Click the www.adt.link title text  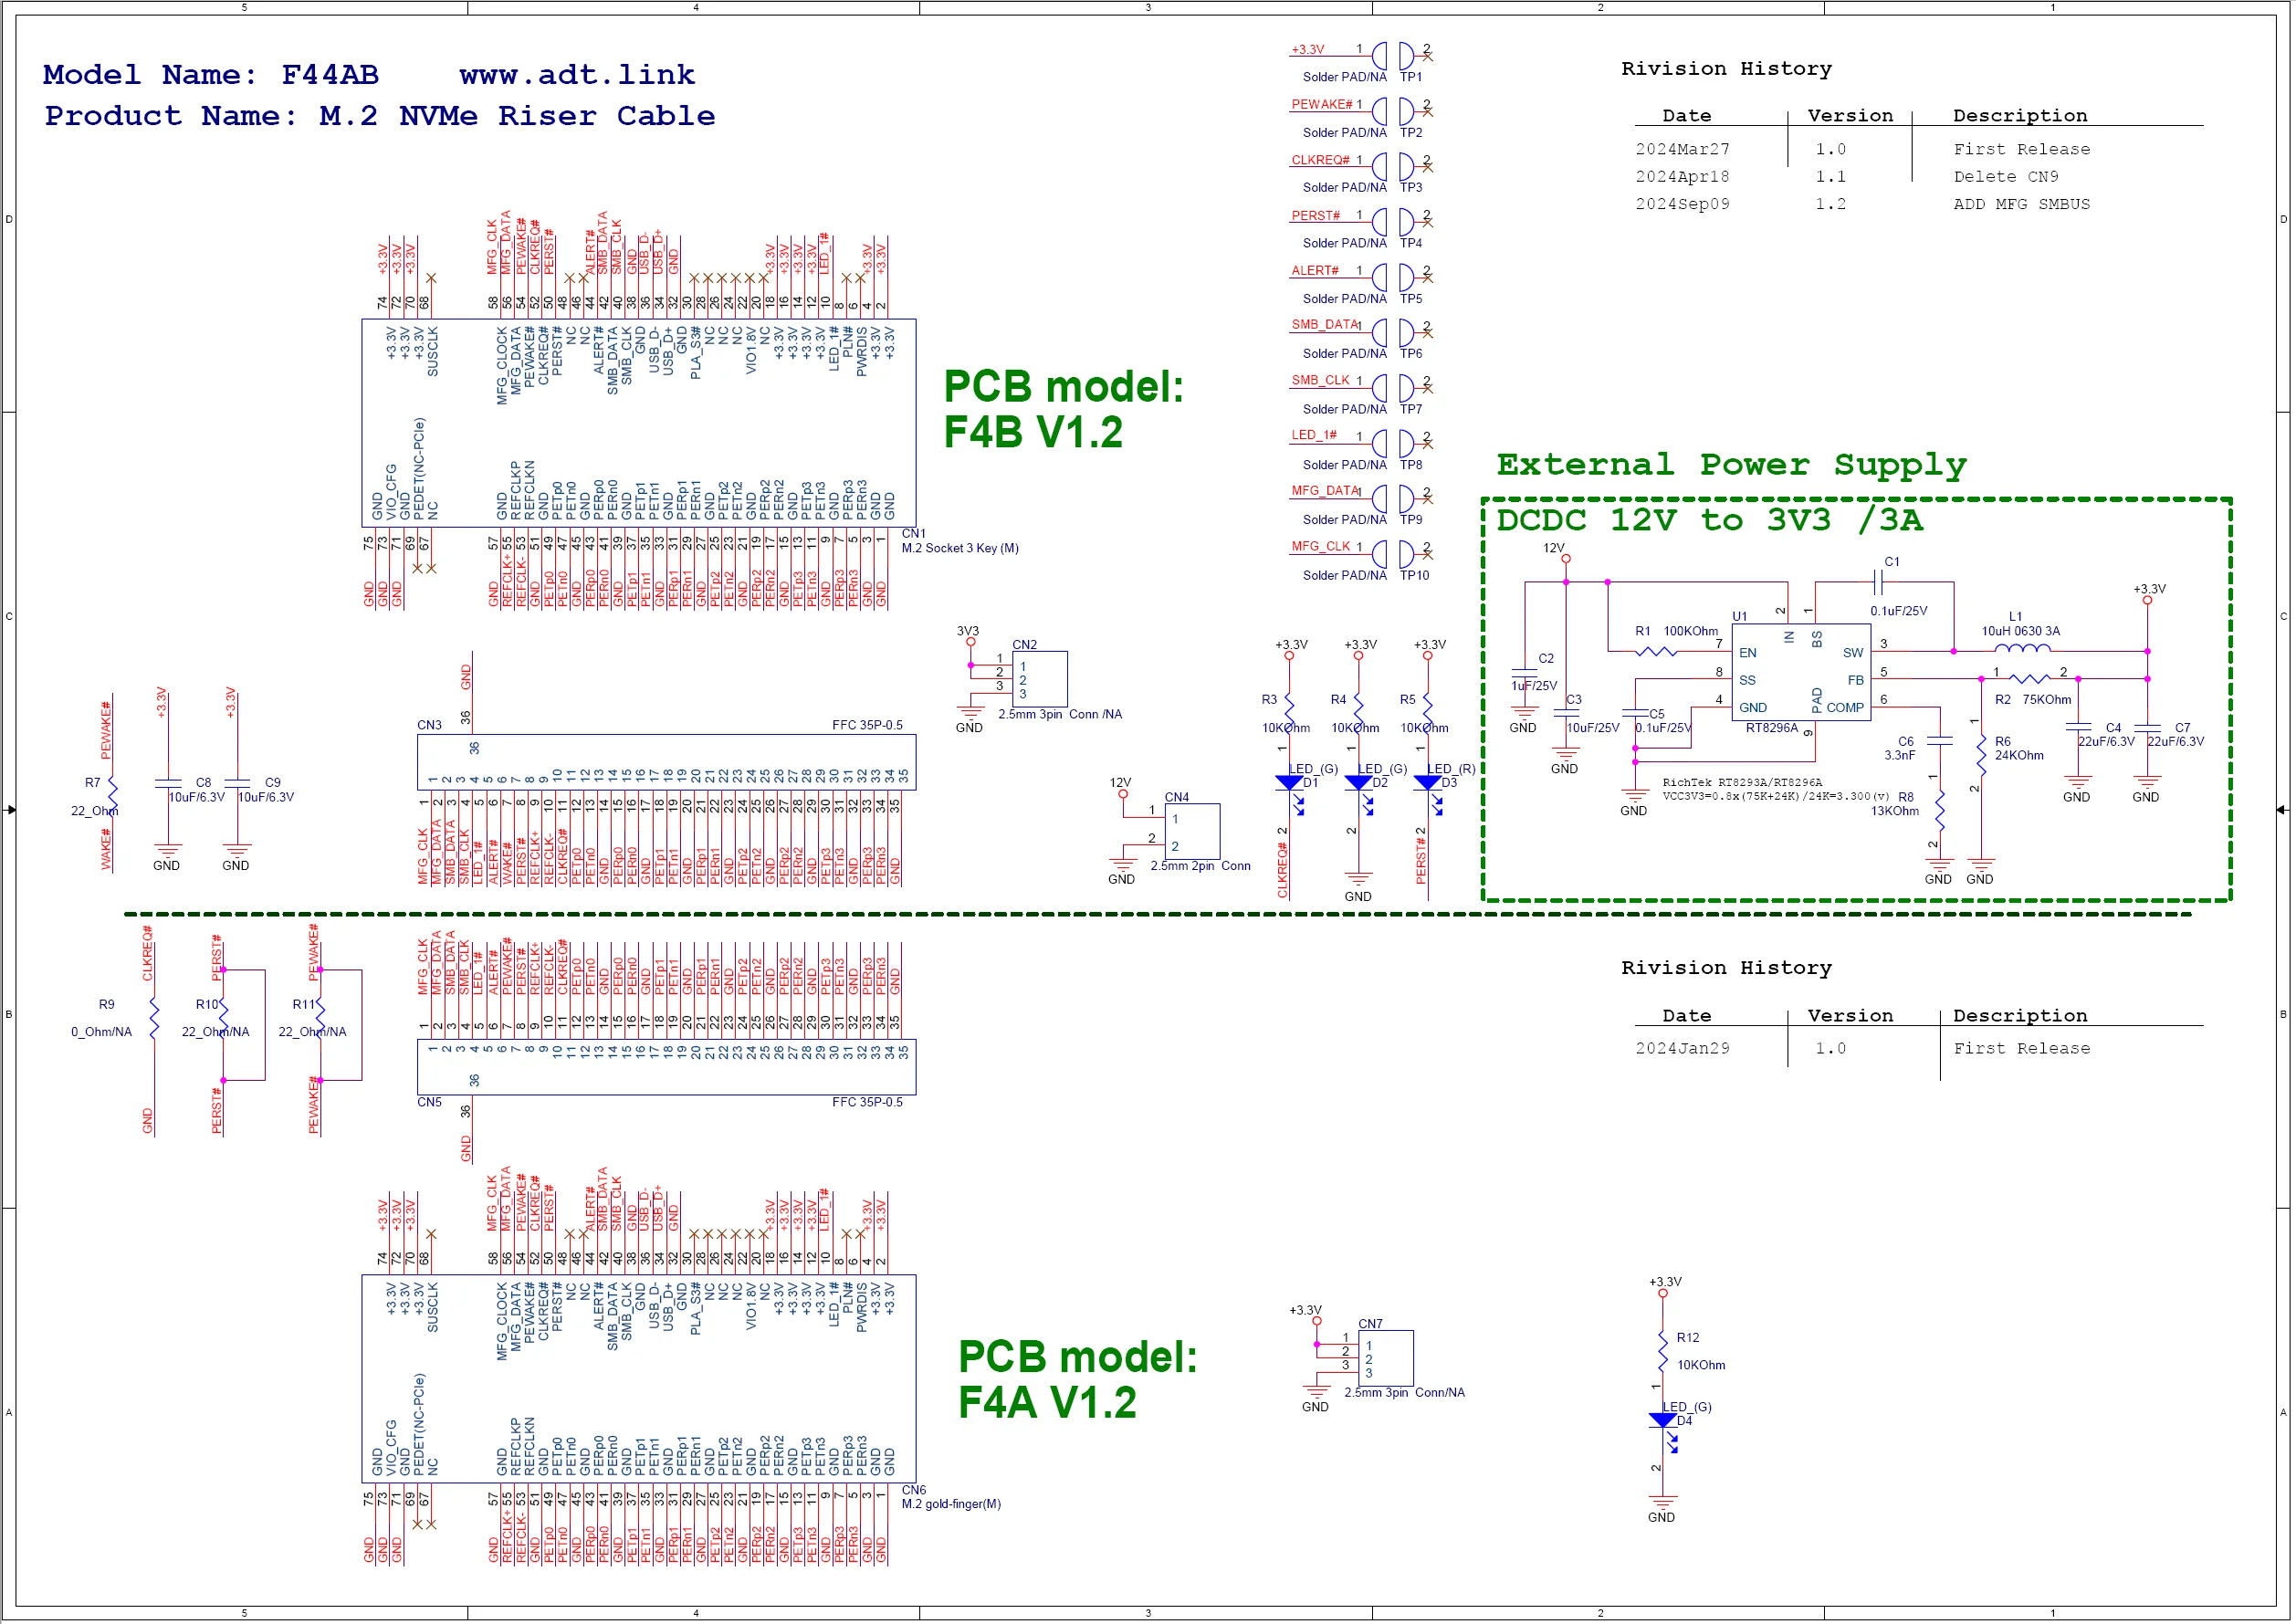[577, 75]
